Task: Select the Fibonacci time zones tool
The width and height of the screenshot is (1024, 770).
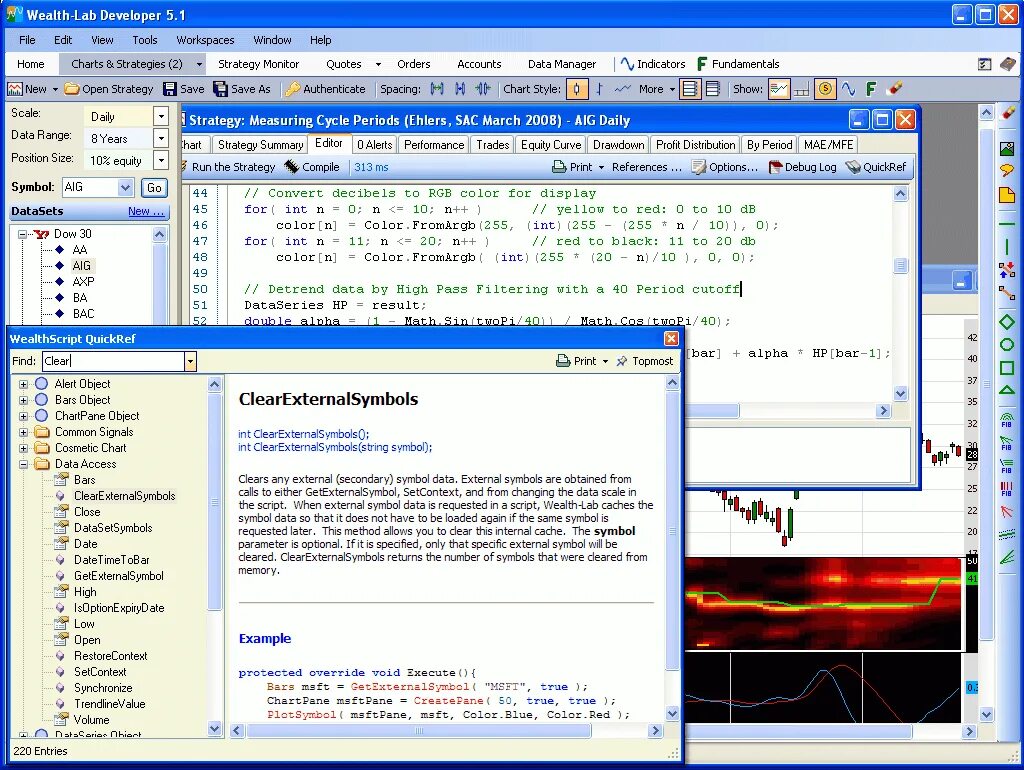Action: click(x=1006, y=489)
